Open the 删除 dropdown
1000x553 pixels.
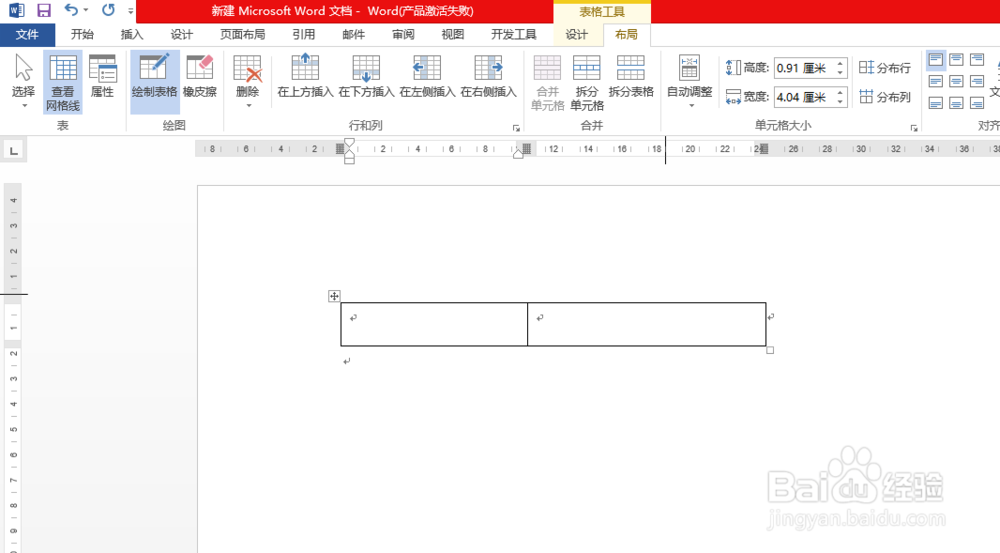(x=247, y=81)
